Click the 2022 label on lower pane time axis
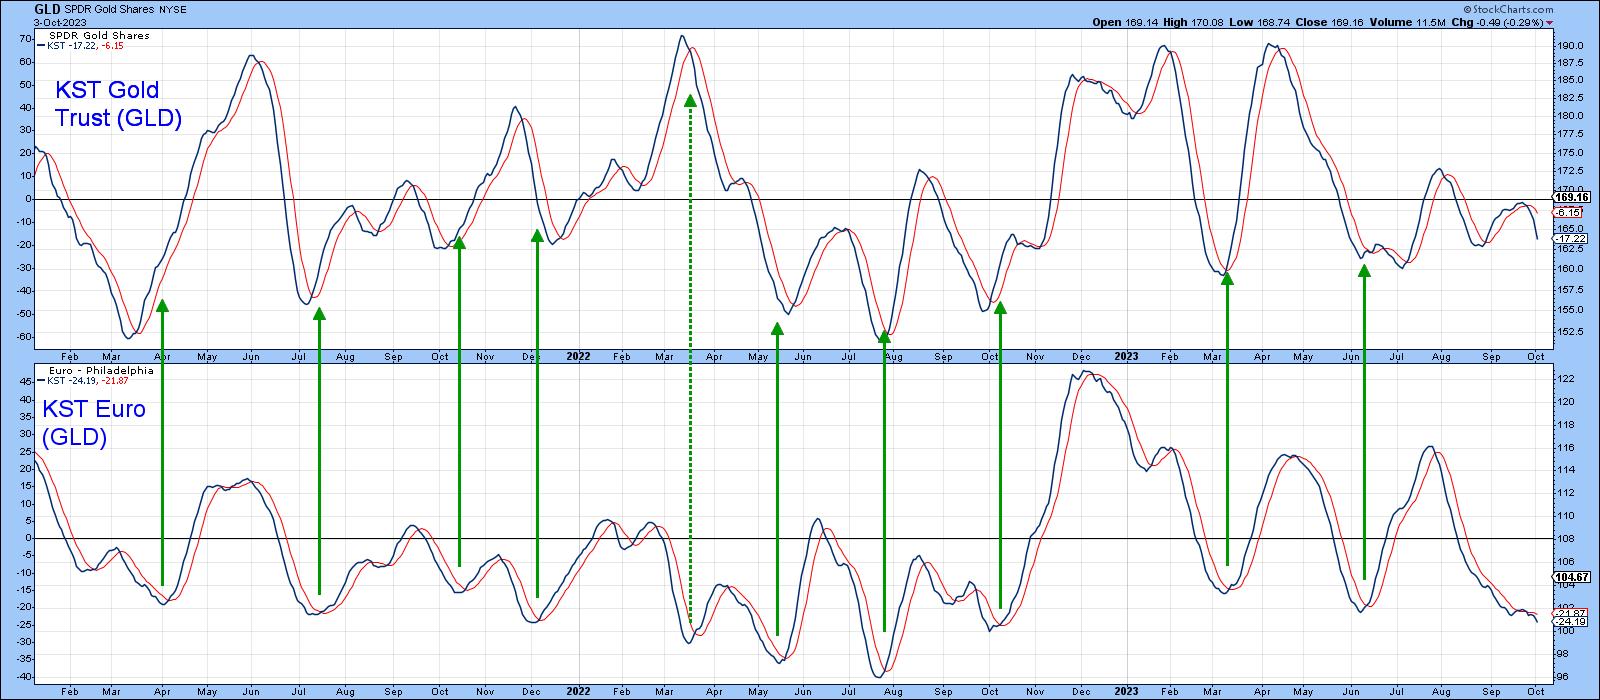The image size is (1600, 700). [578, 690]
